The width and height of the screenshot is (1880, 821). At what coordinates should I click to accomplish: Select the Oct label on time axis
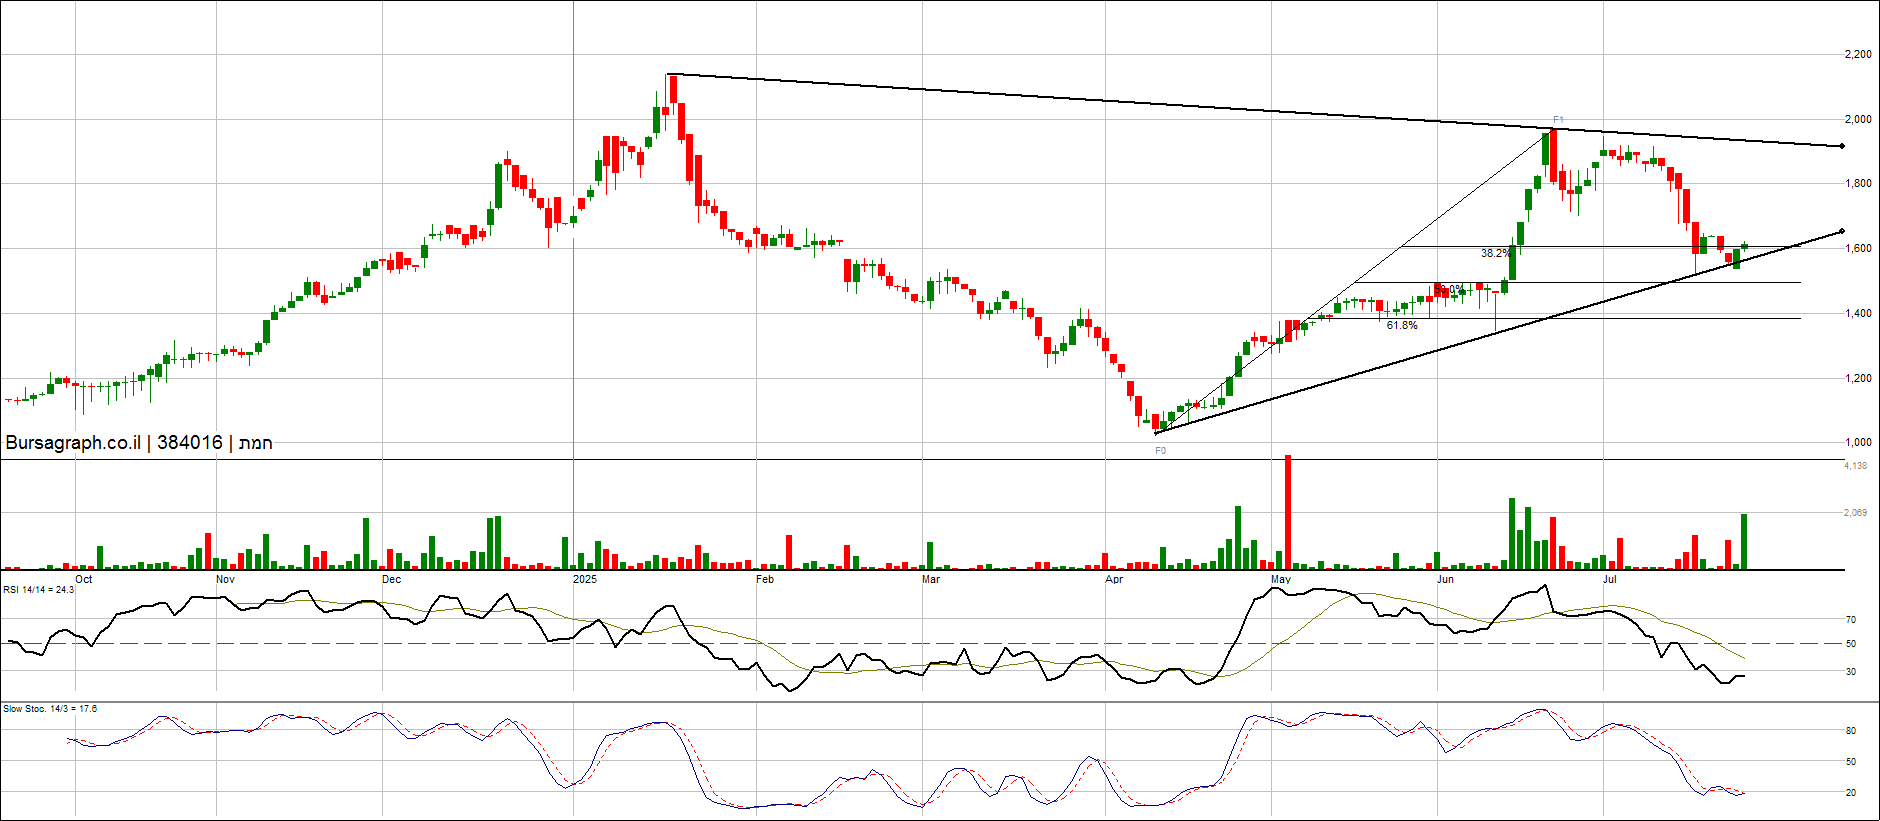[x=84, y=580]
